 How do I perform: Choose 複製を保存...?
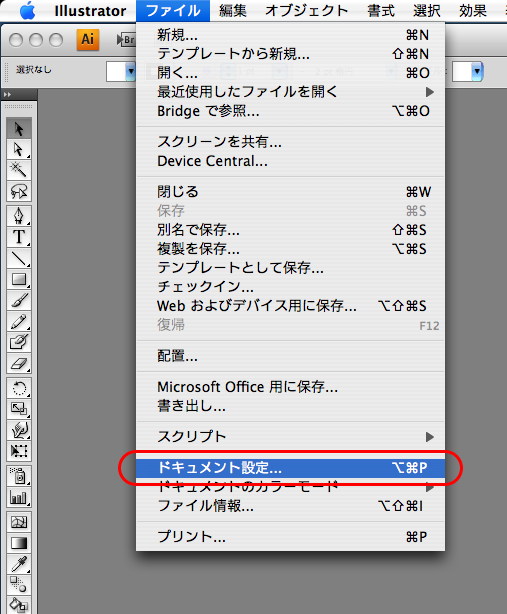(x=290, y=249)
